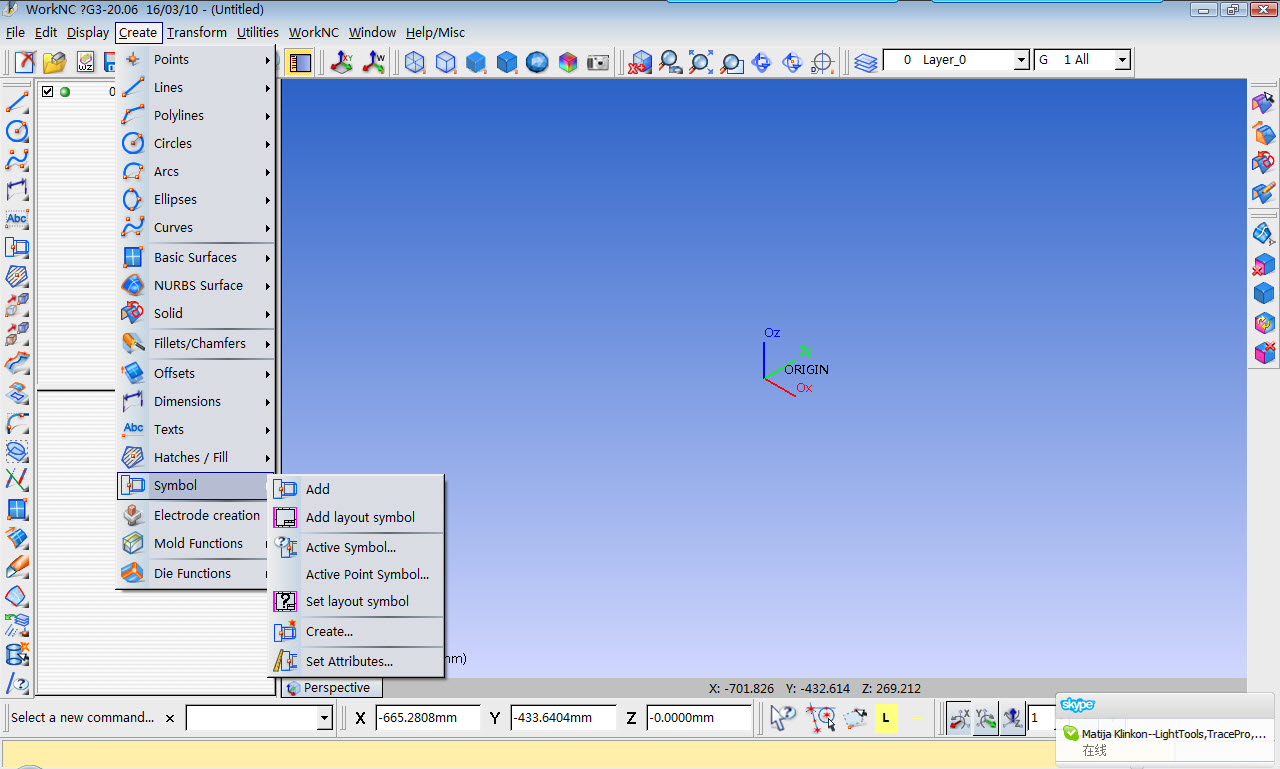
Task: Click the crosshair center view icon
Action: [x=822, y=62]
